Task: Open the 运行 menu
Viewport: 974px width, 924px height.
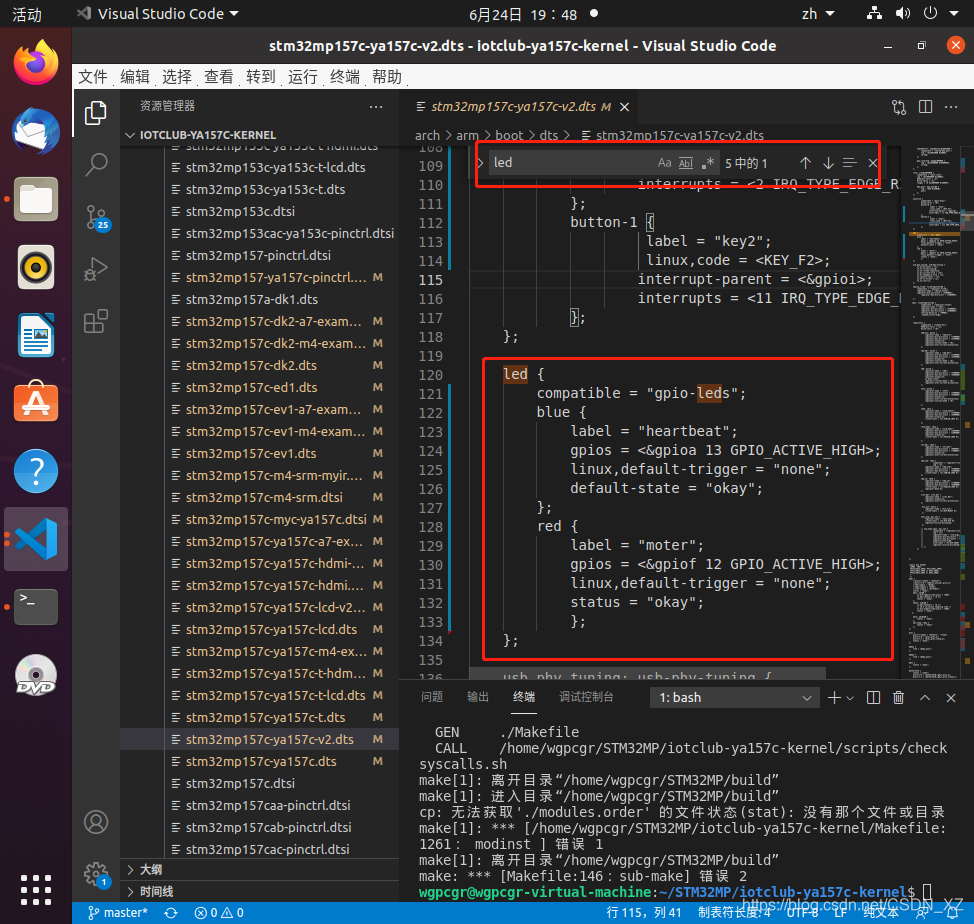Action: pyautogui.click(x=303, y=76)
